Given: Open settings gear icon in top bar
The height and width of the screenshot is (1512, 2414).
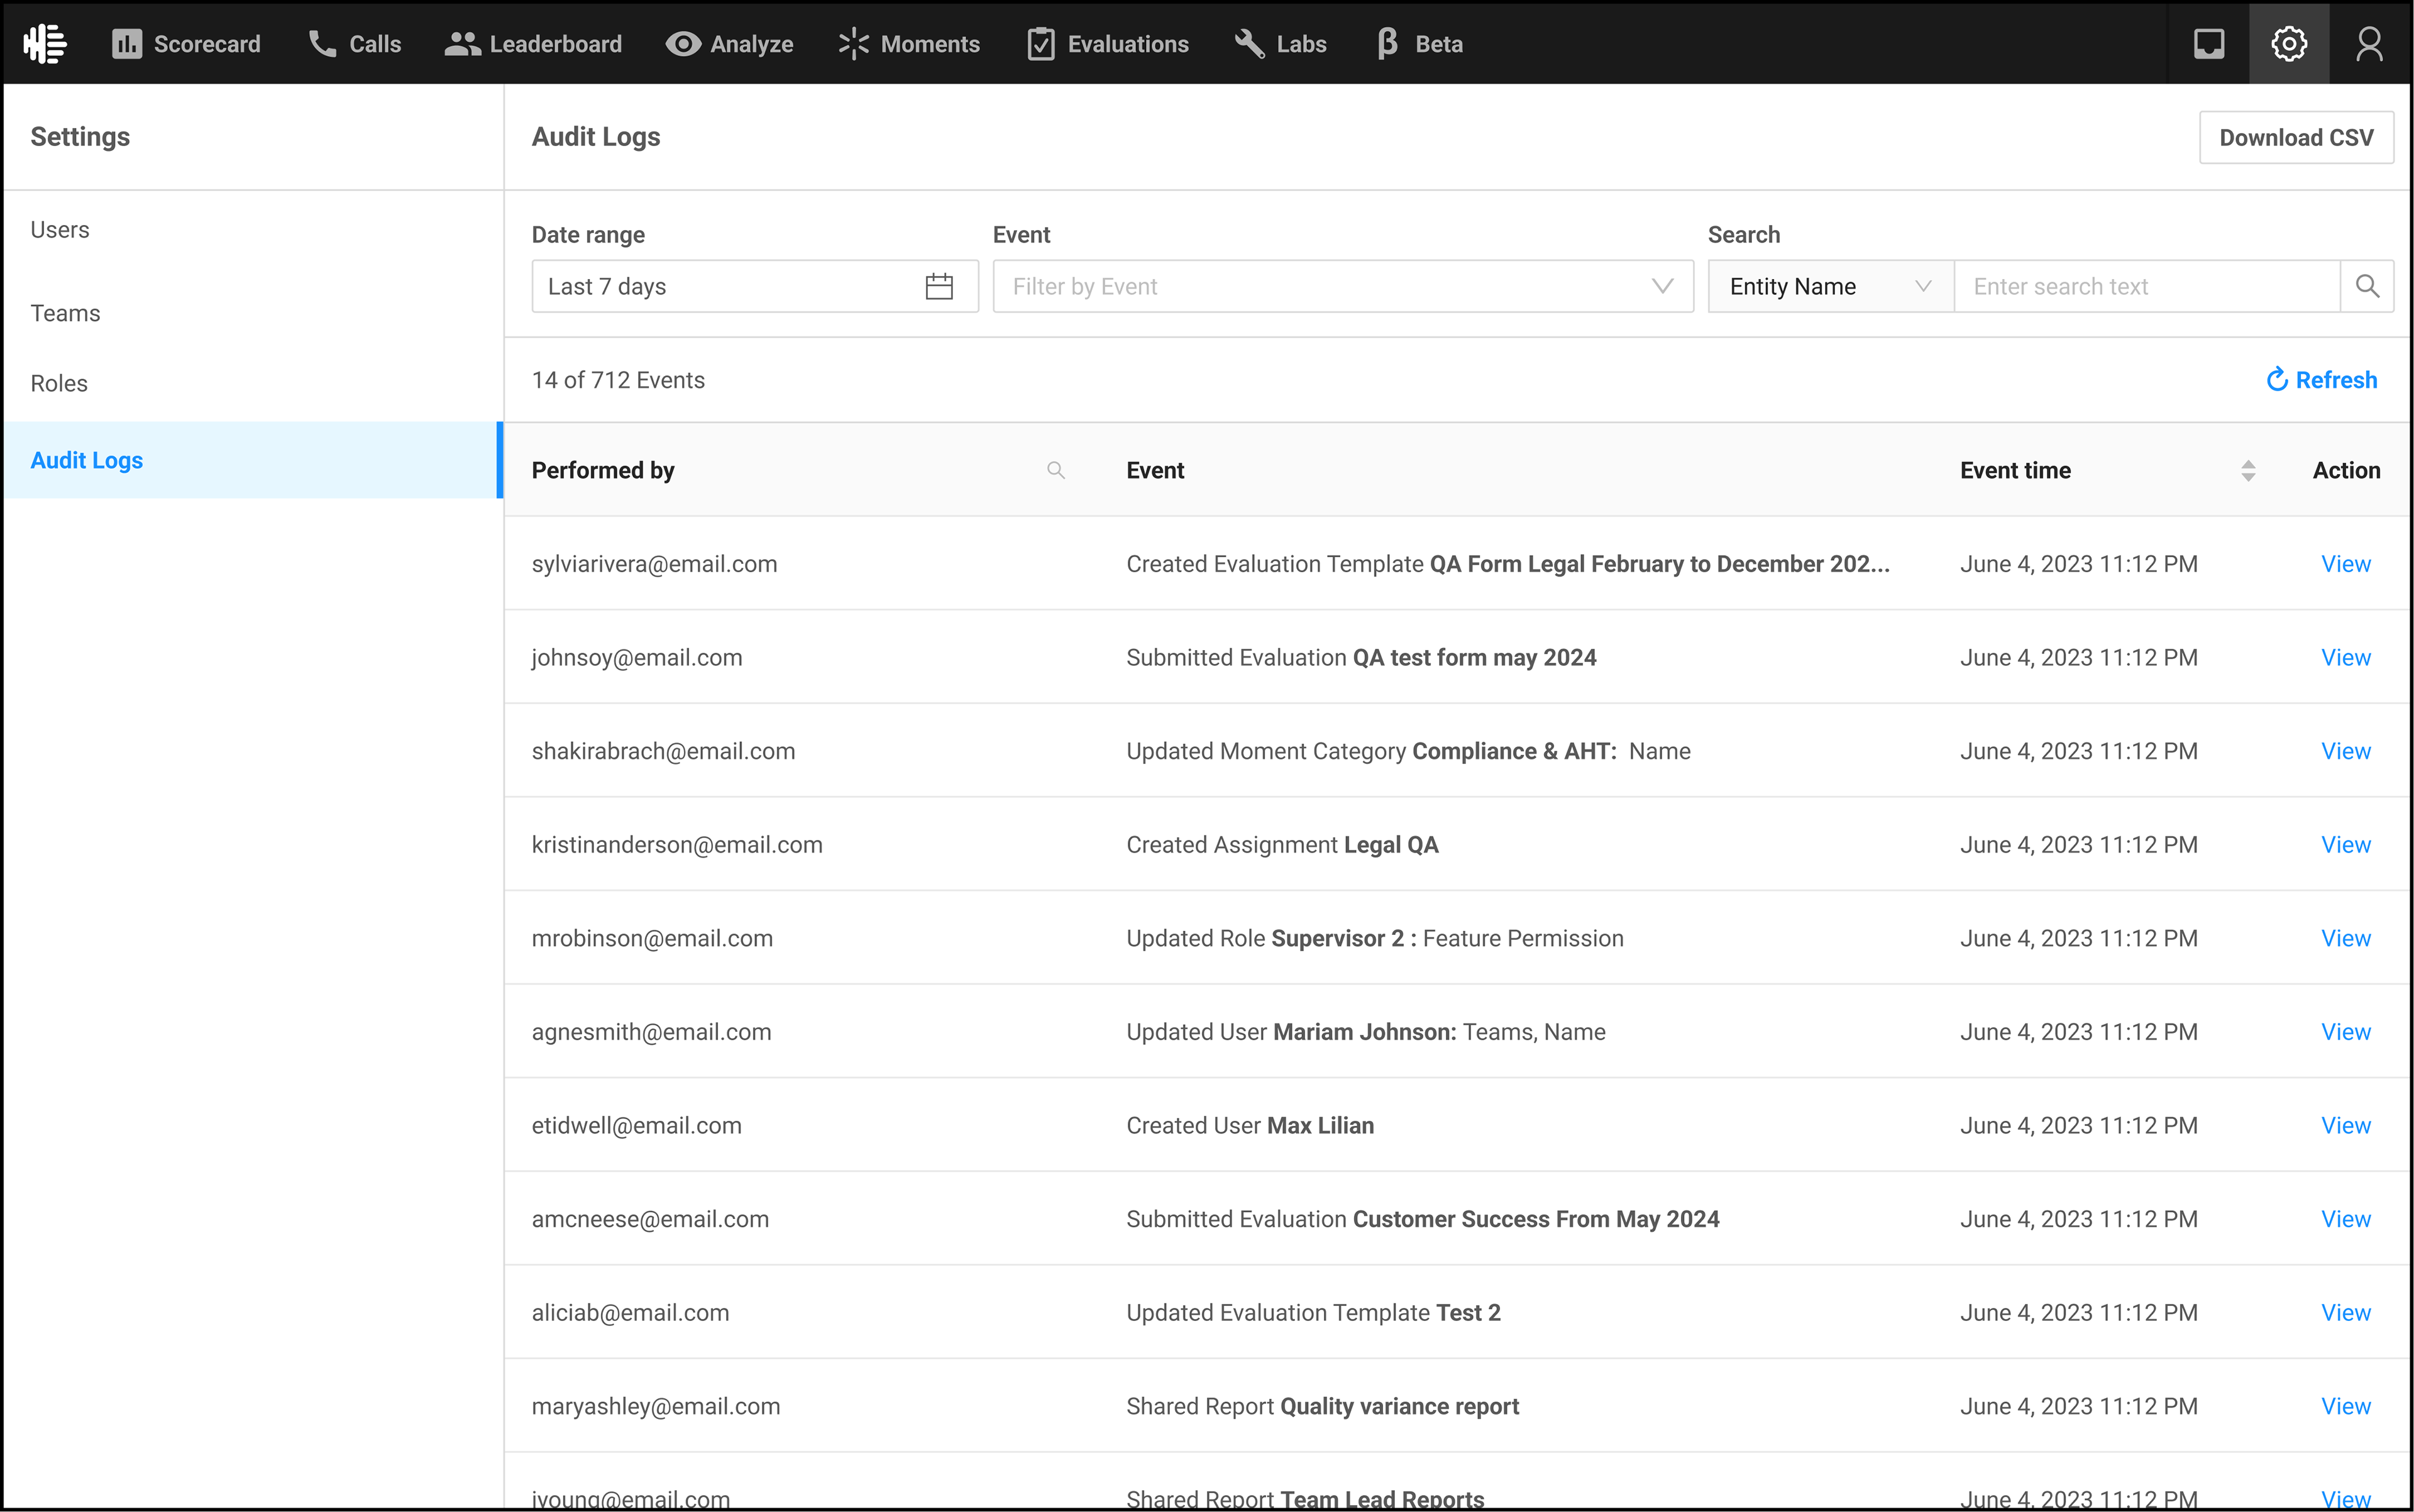Looking at the screenshot, I should click(x=2288, y=44).
